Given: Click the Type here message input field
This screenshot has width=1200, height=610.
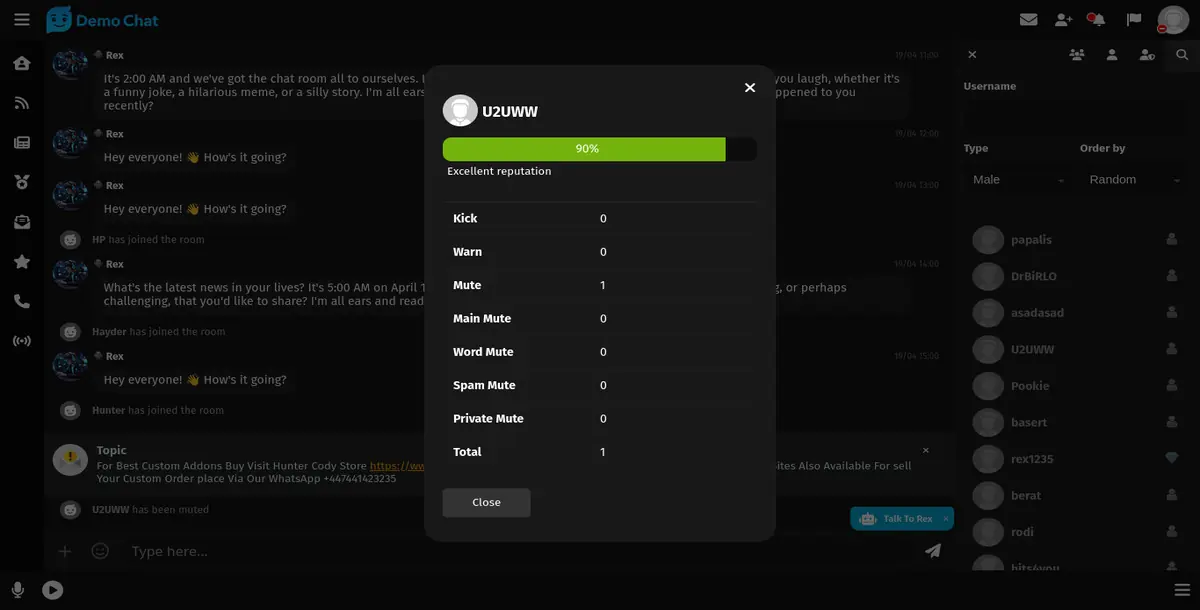Looking at the screenshot, I should point(520,551).
